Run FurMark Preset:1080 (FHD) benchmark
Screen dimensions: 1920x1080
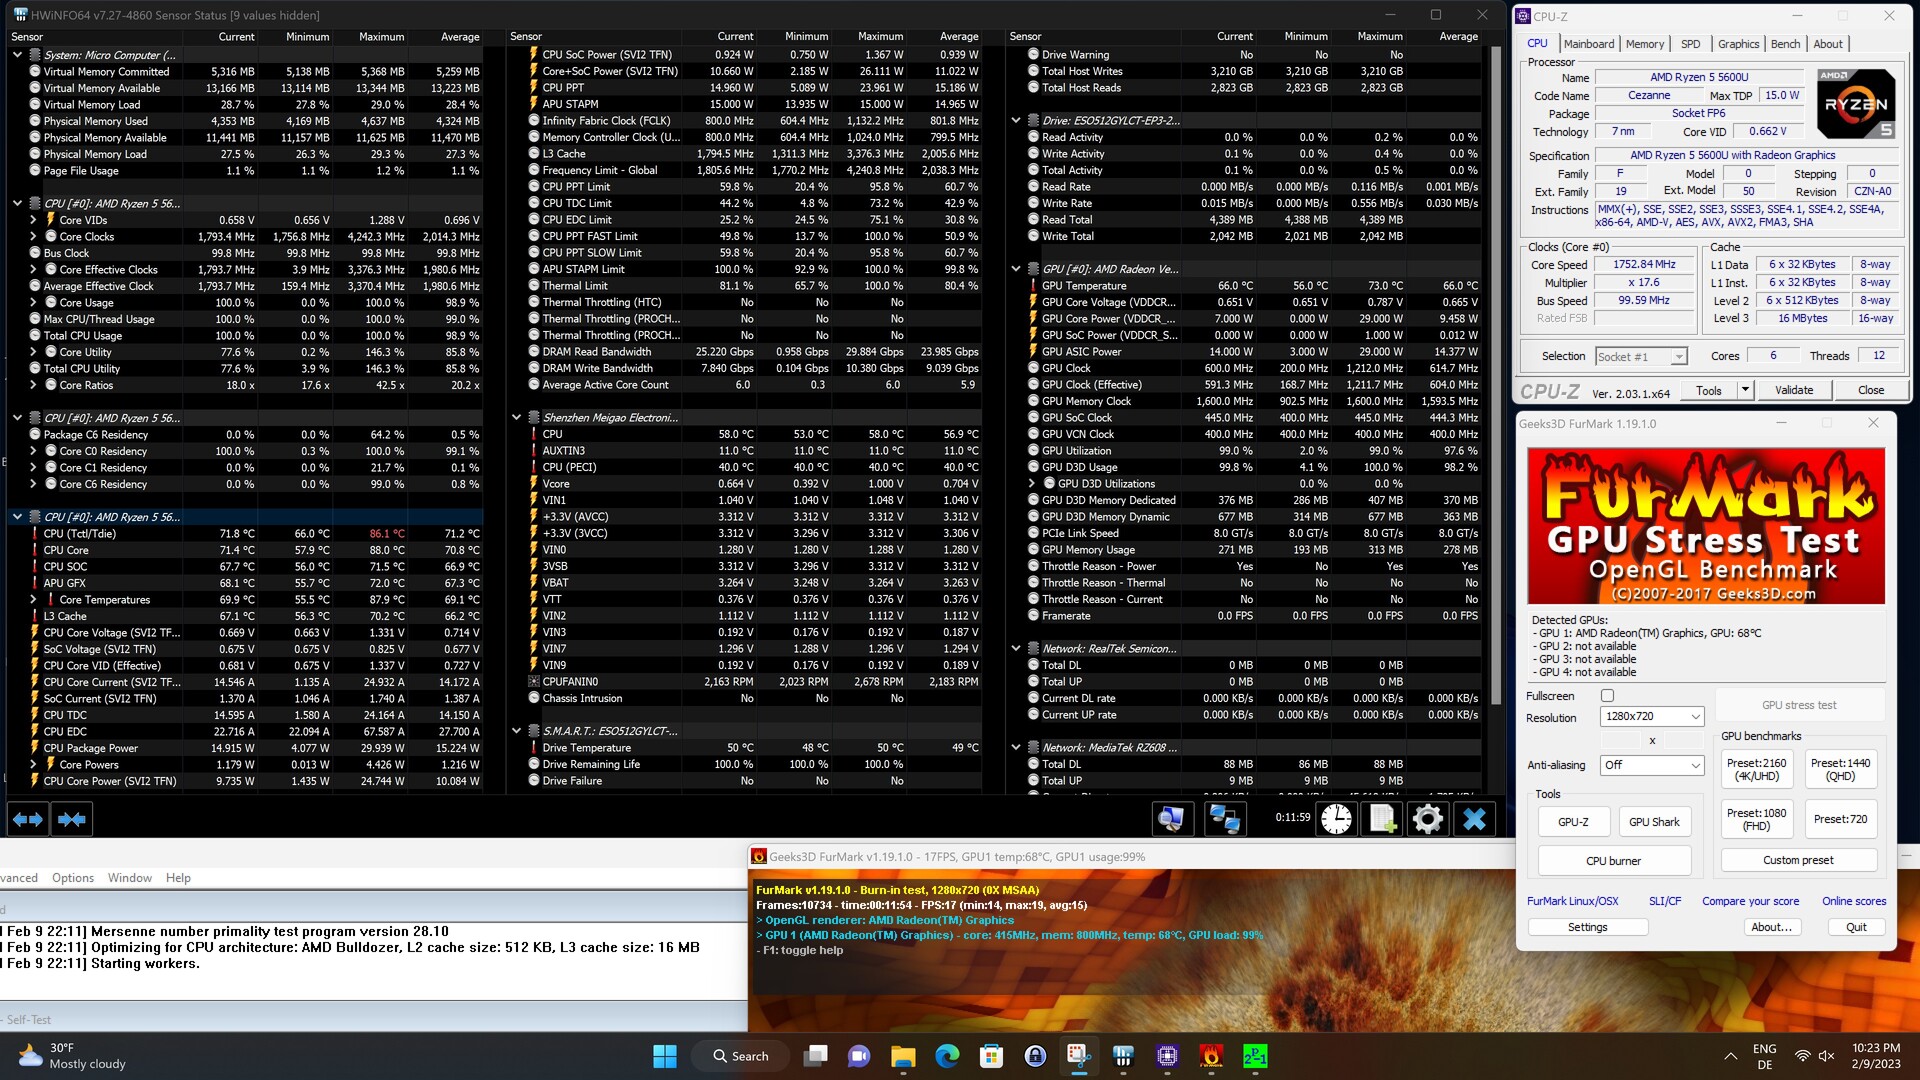(x=1756, y=819)
